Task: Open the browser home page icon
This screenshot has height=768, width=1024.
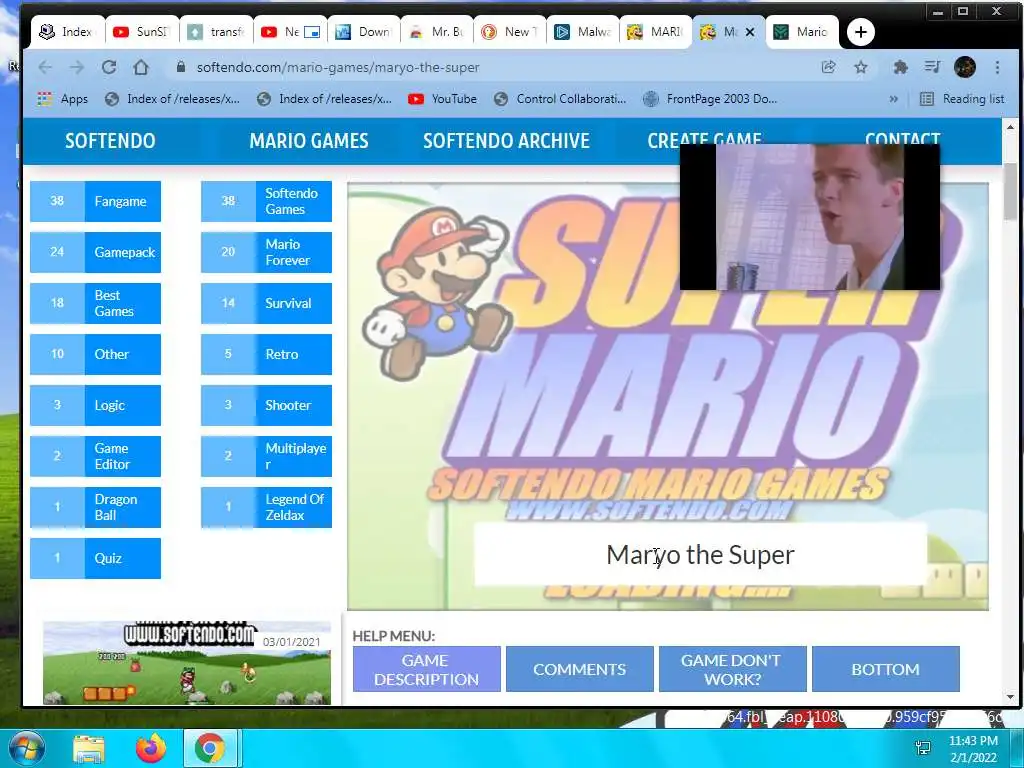Action: (140, 67)
